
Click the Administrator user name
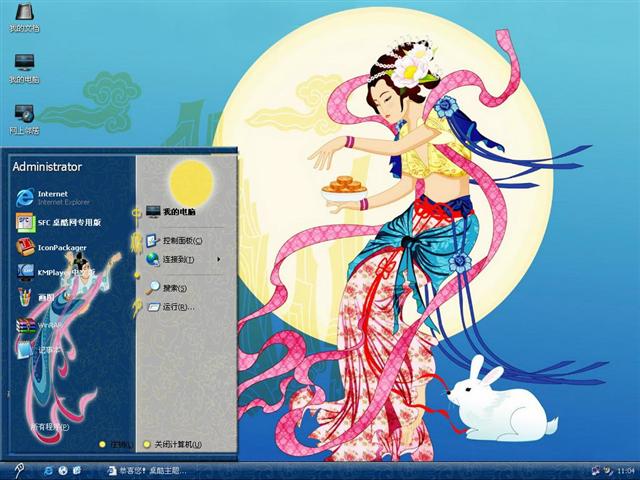point(47,167)
